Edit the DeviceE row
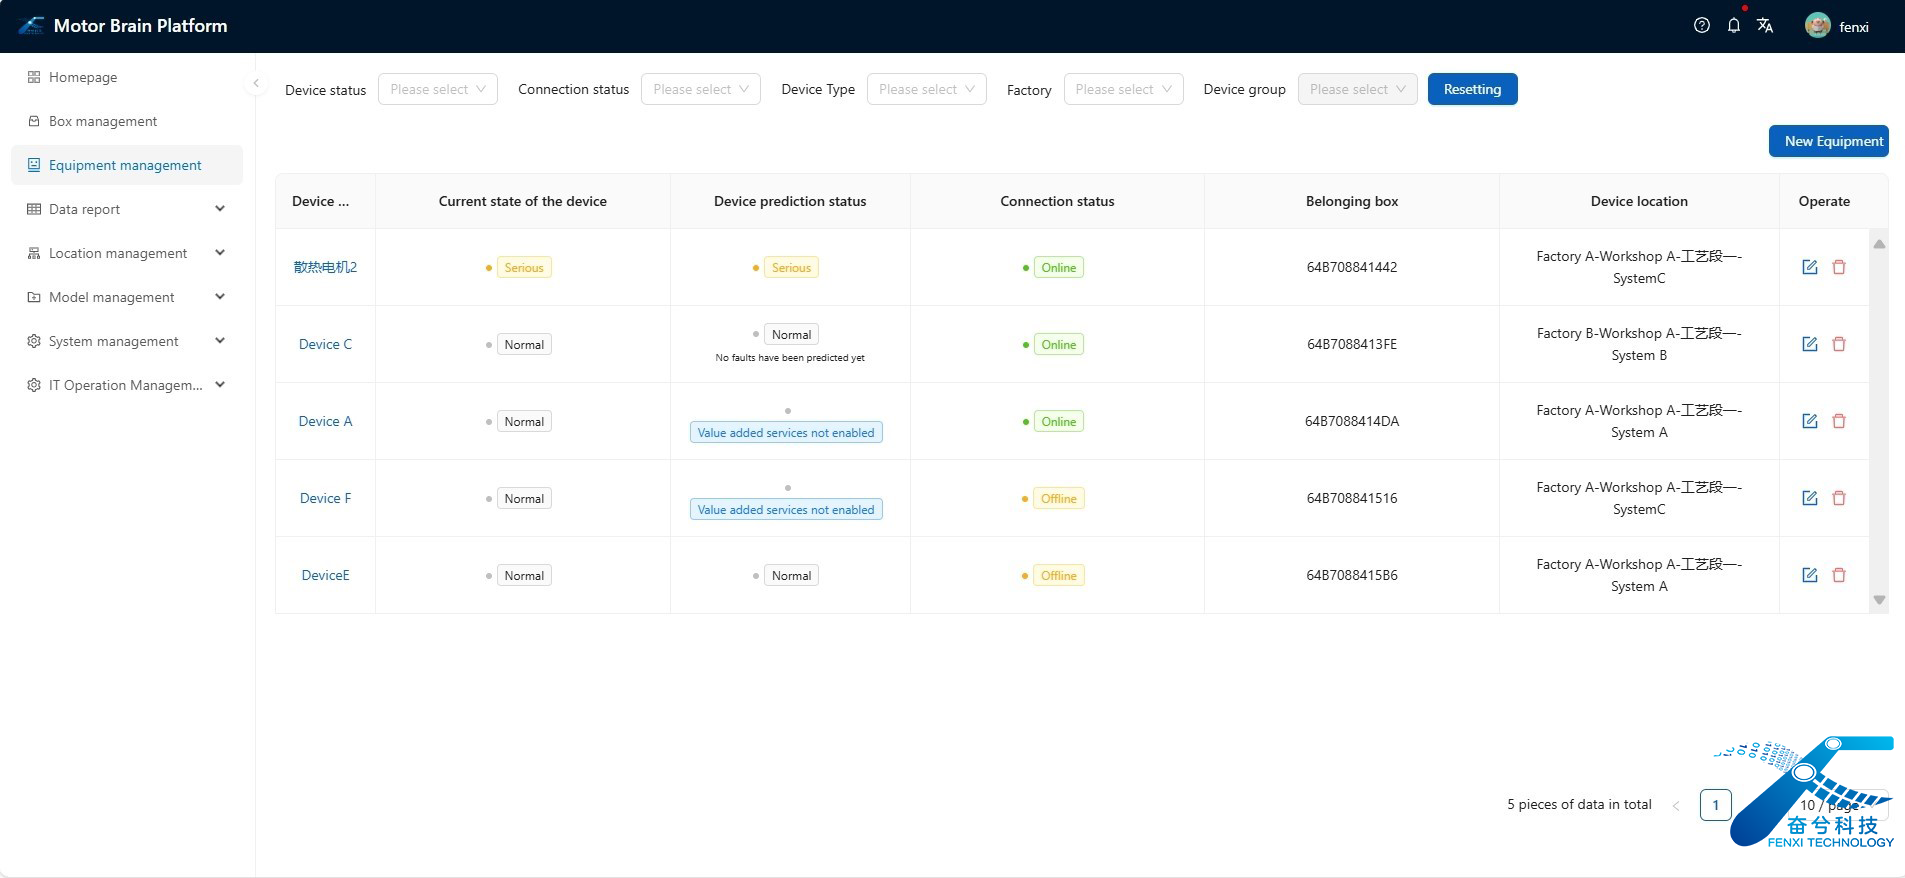This screenshot has height=878, width=1905. tap(1810, 575)
